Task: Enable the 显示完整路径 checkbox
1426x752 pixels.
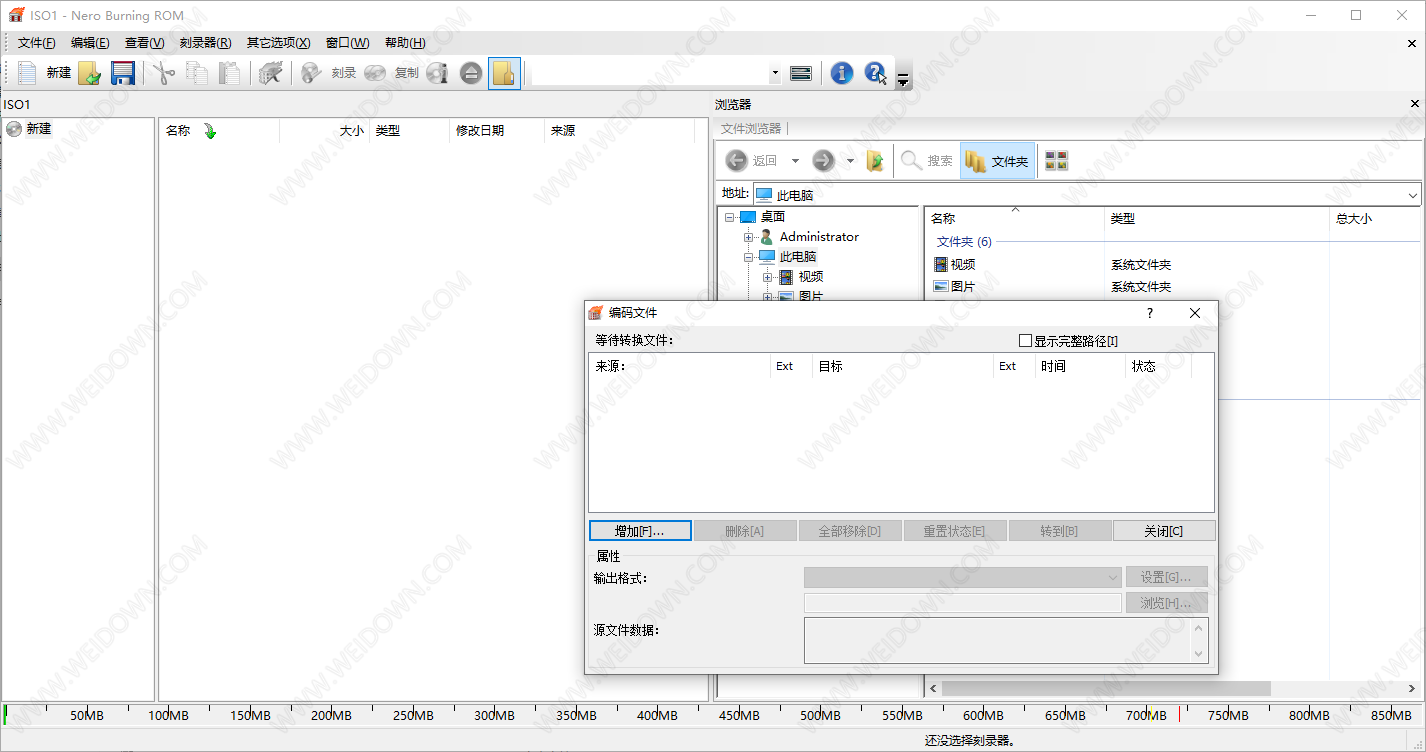Action: [x=1025, y=341]
